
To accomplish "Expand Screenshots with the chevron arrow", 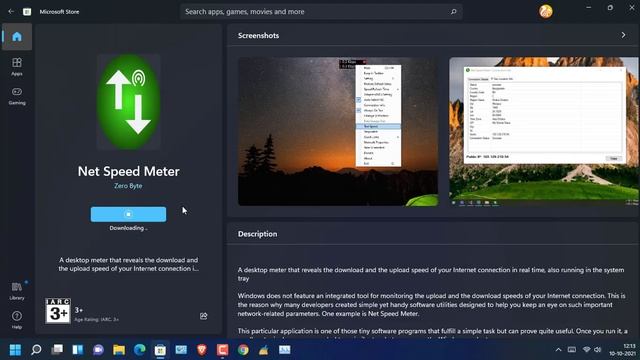I will [x=623, y=35].
